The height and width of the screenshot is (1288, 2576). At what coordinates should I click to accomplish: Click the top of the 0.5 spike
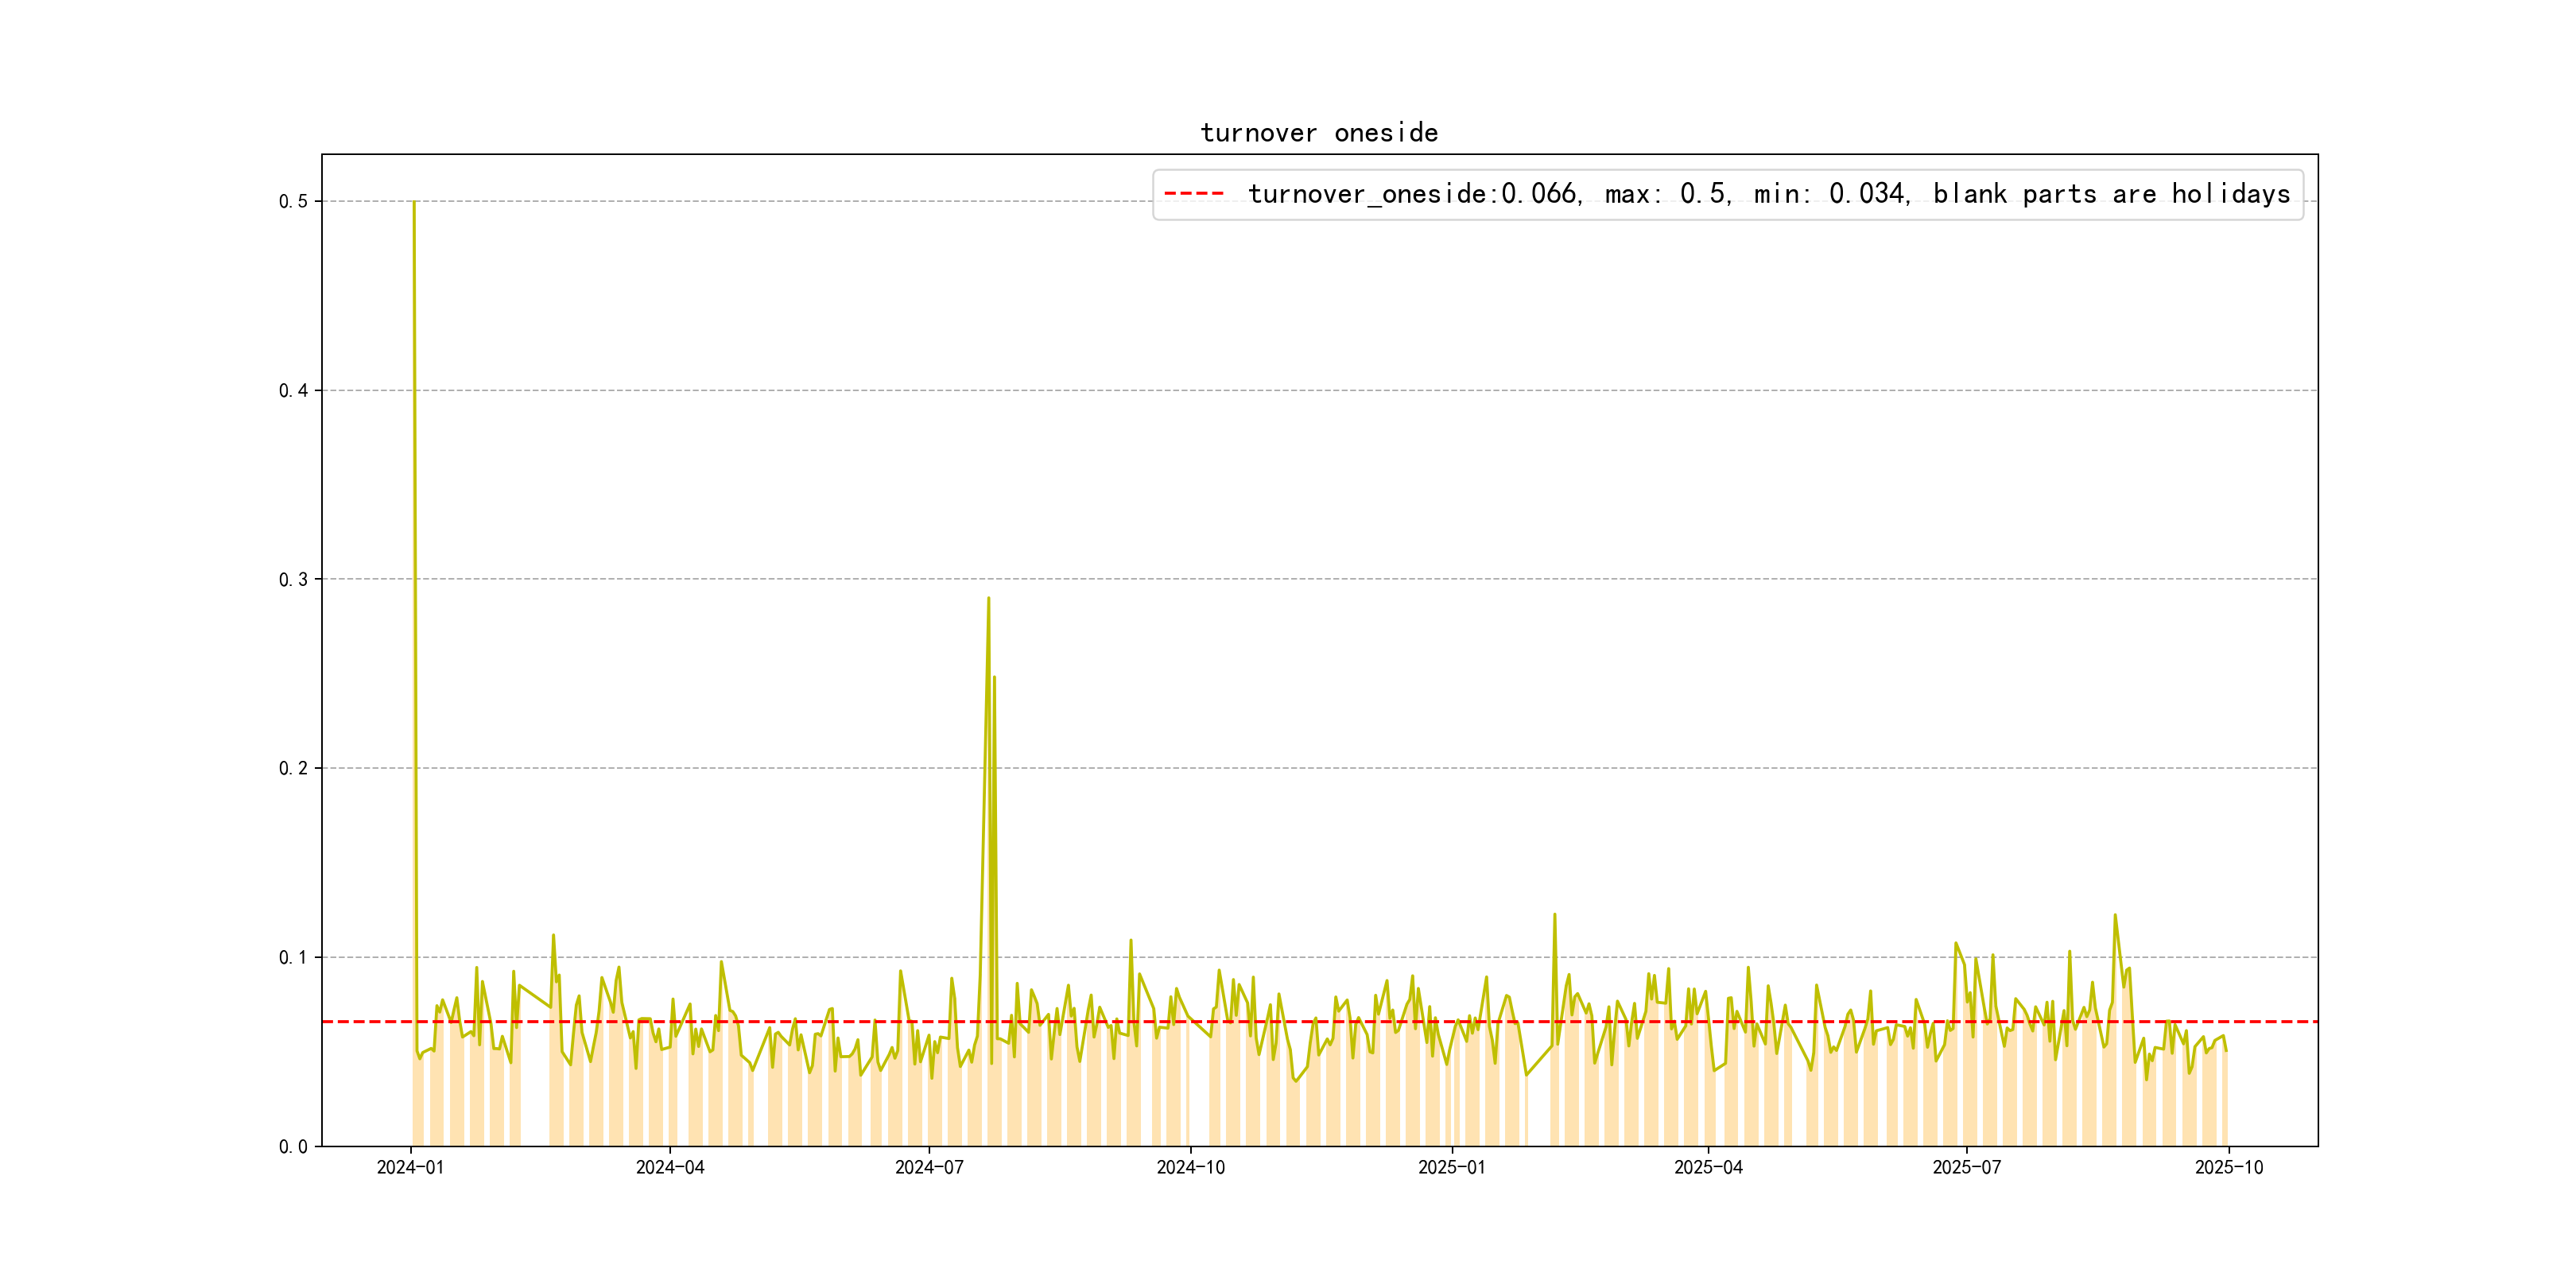tap(414, 202)
